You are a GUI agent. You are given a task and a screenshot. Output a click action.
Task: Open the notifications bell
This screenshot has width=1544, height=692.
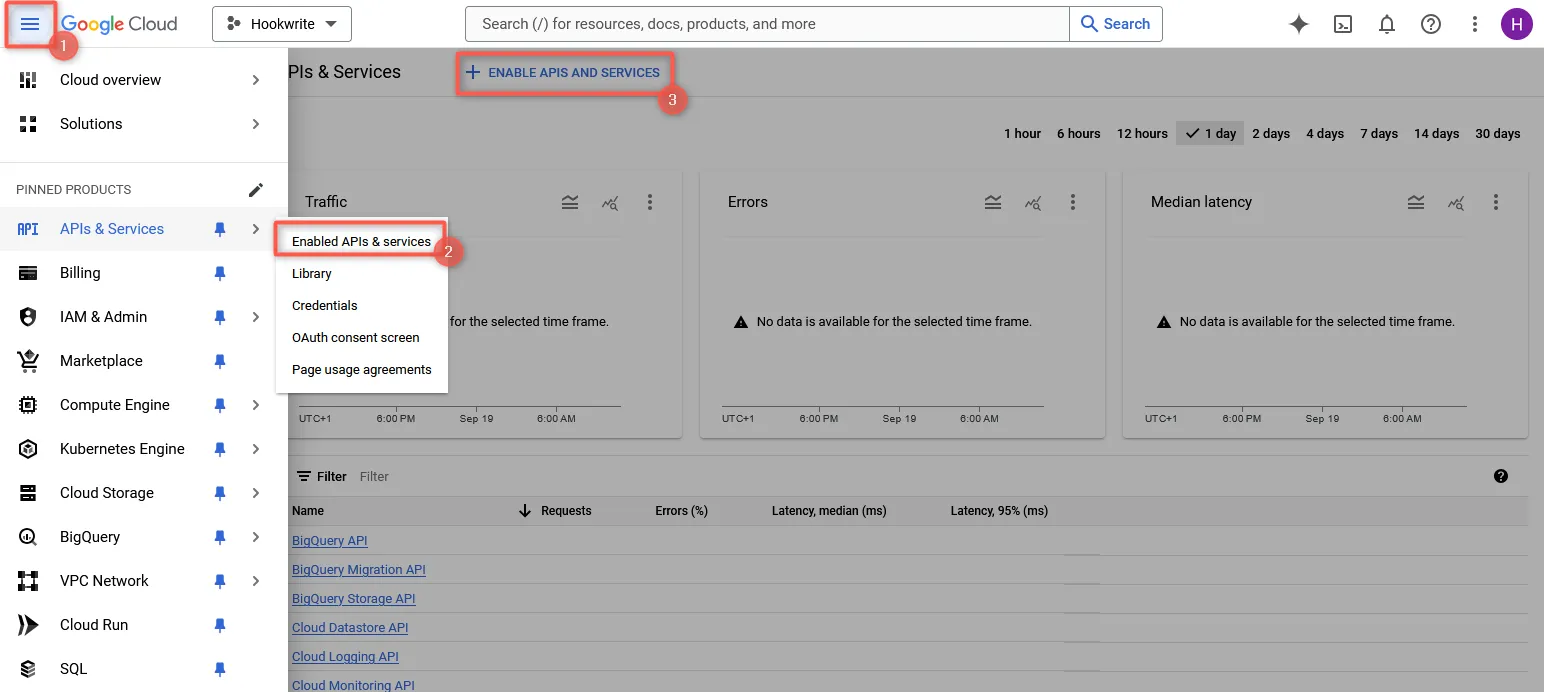coord(1387,24)
